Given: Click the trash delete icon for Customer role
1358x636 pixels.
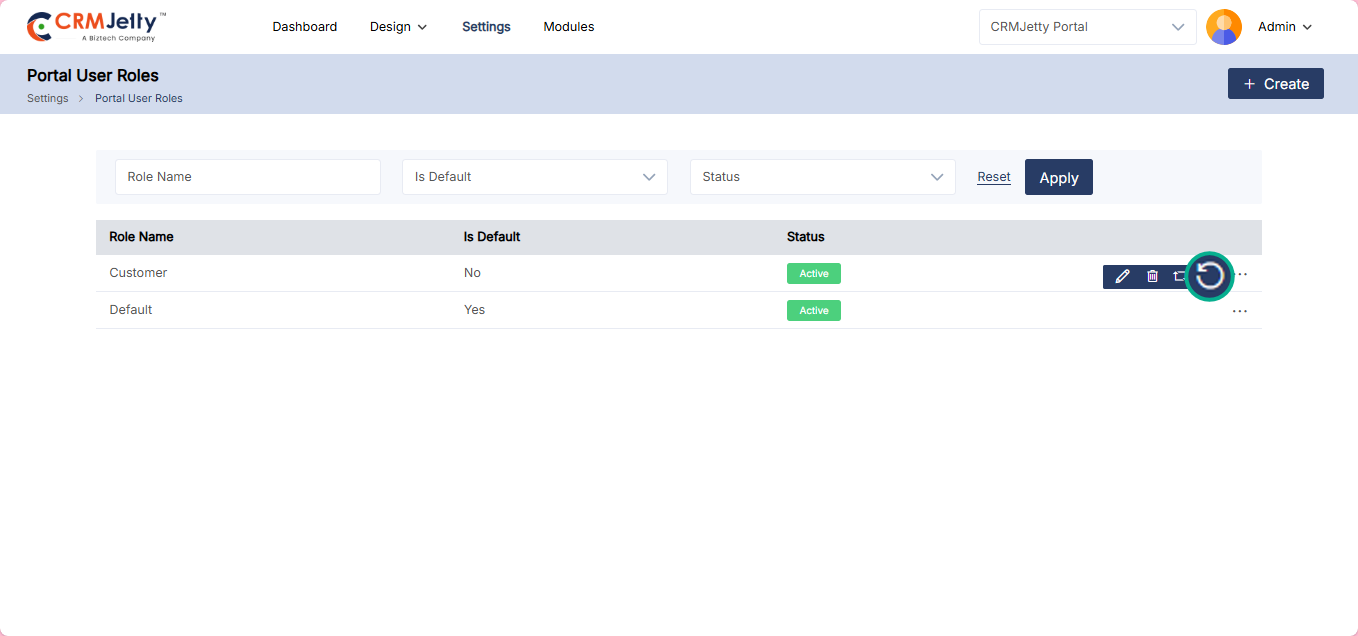Looking at the screenshot, I should (1152, 276).
